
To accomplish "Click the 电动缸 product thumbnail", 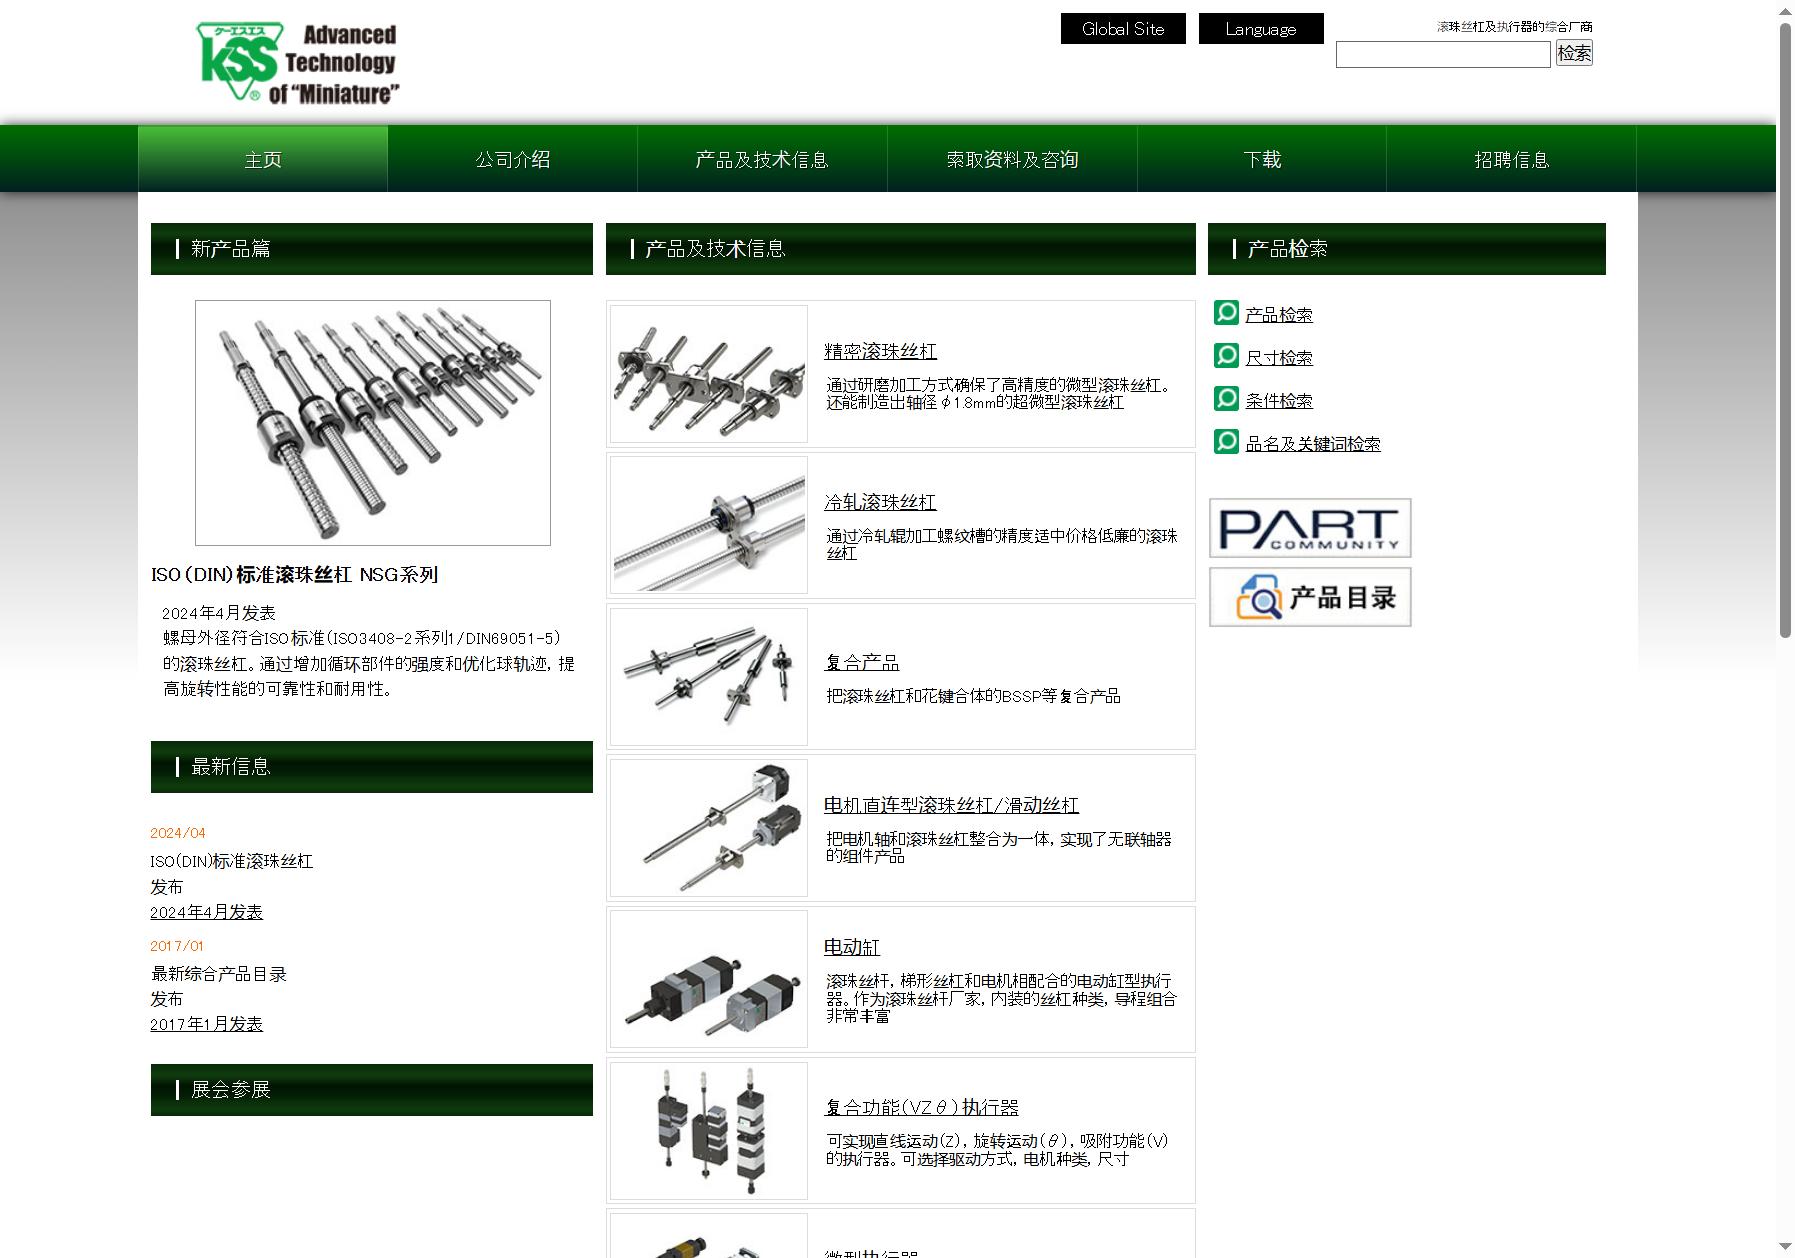I will pyautogui.click(x=709, y=979).
